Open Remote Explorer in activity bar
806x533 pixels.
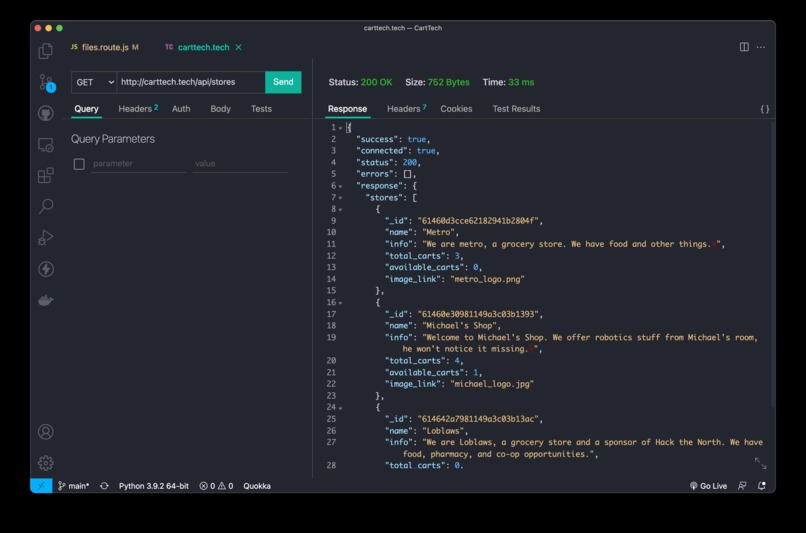(46, 145)
